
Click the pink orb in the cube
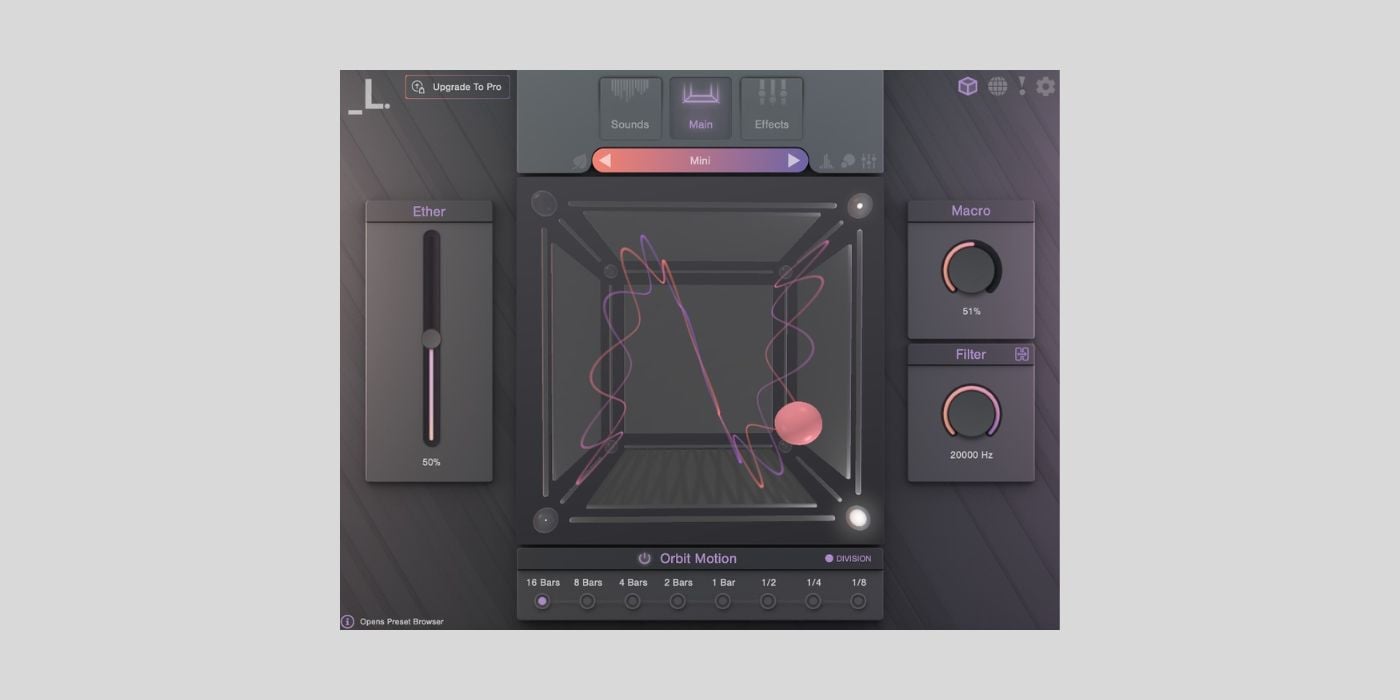798,423
